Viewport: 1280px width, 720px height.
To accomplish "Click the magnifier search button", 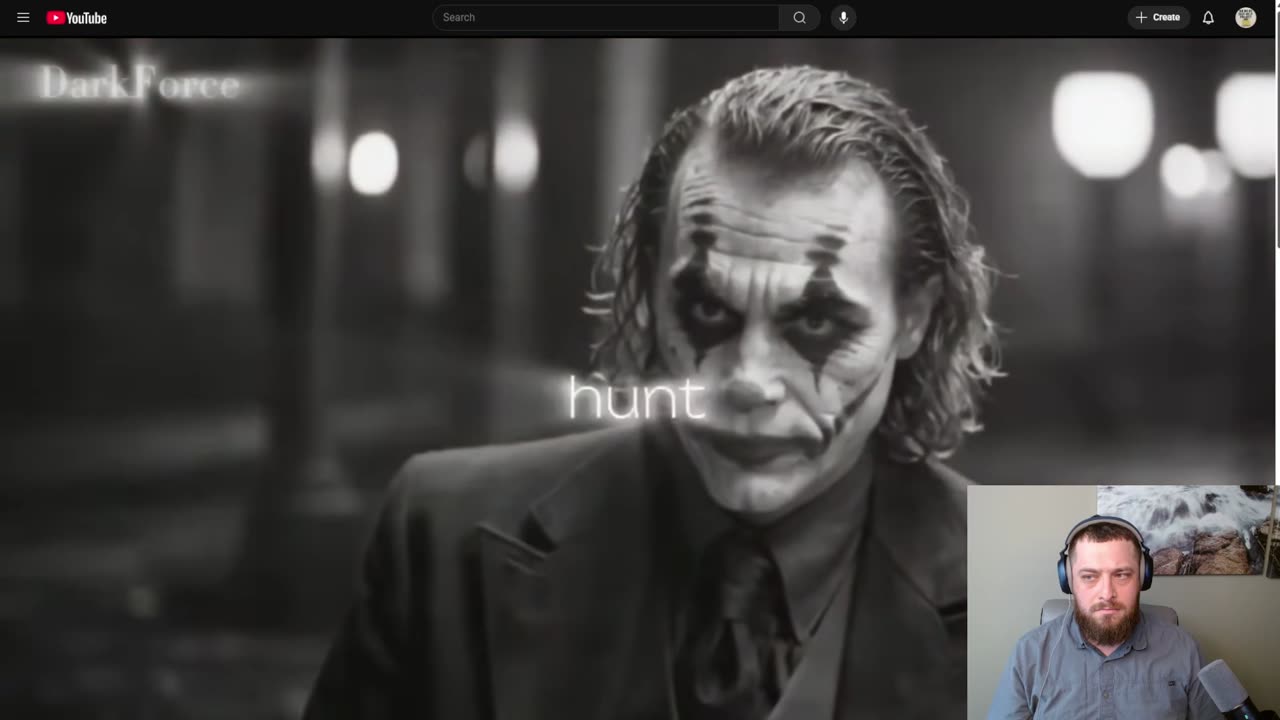I will coord(799,17).
